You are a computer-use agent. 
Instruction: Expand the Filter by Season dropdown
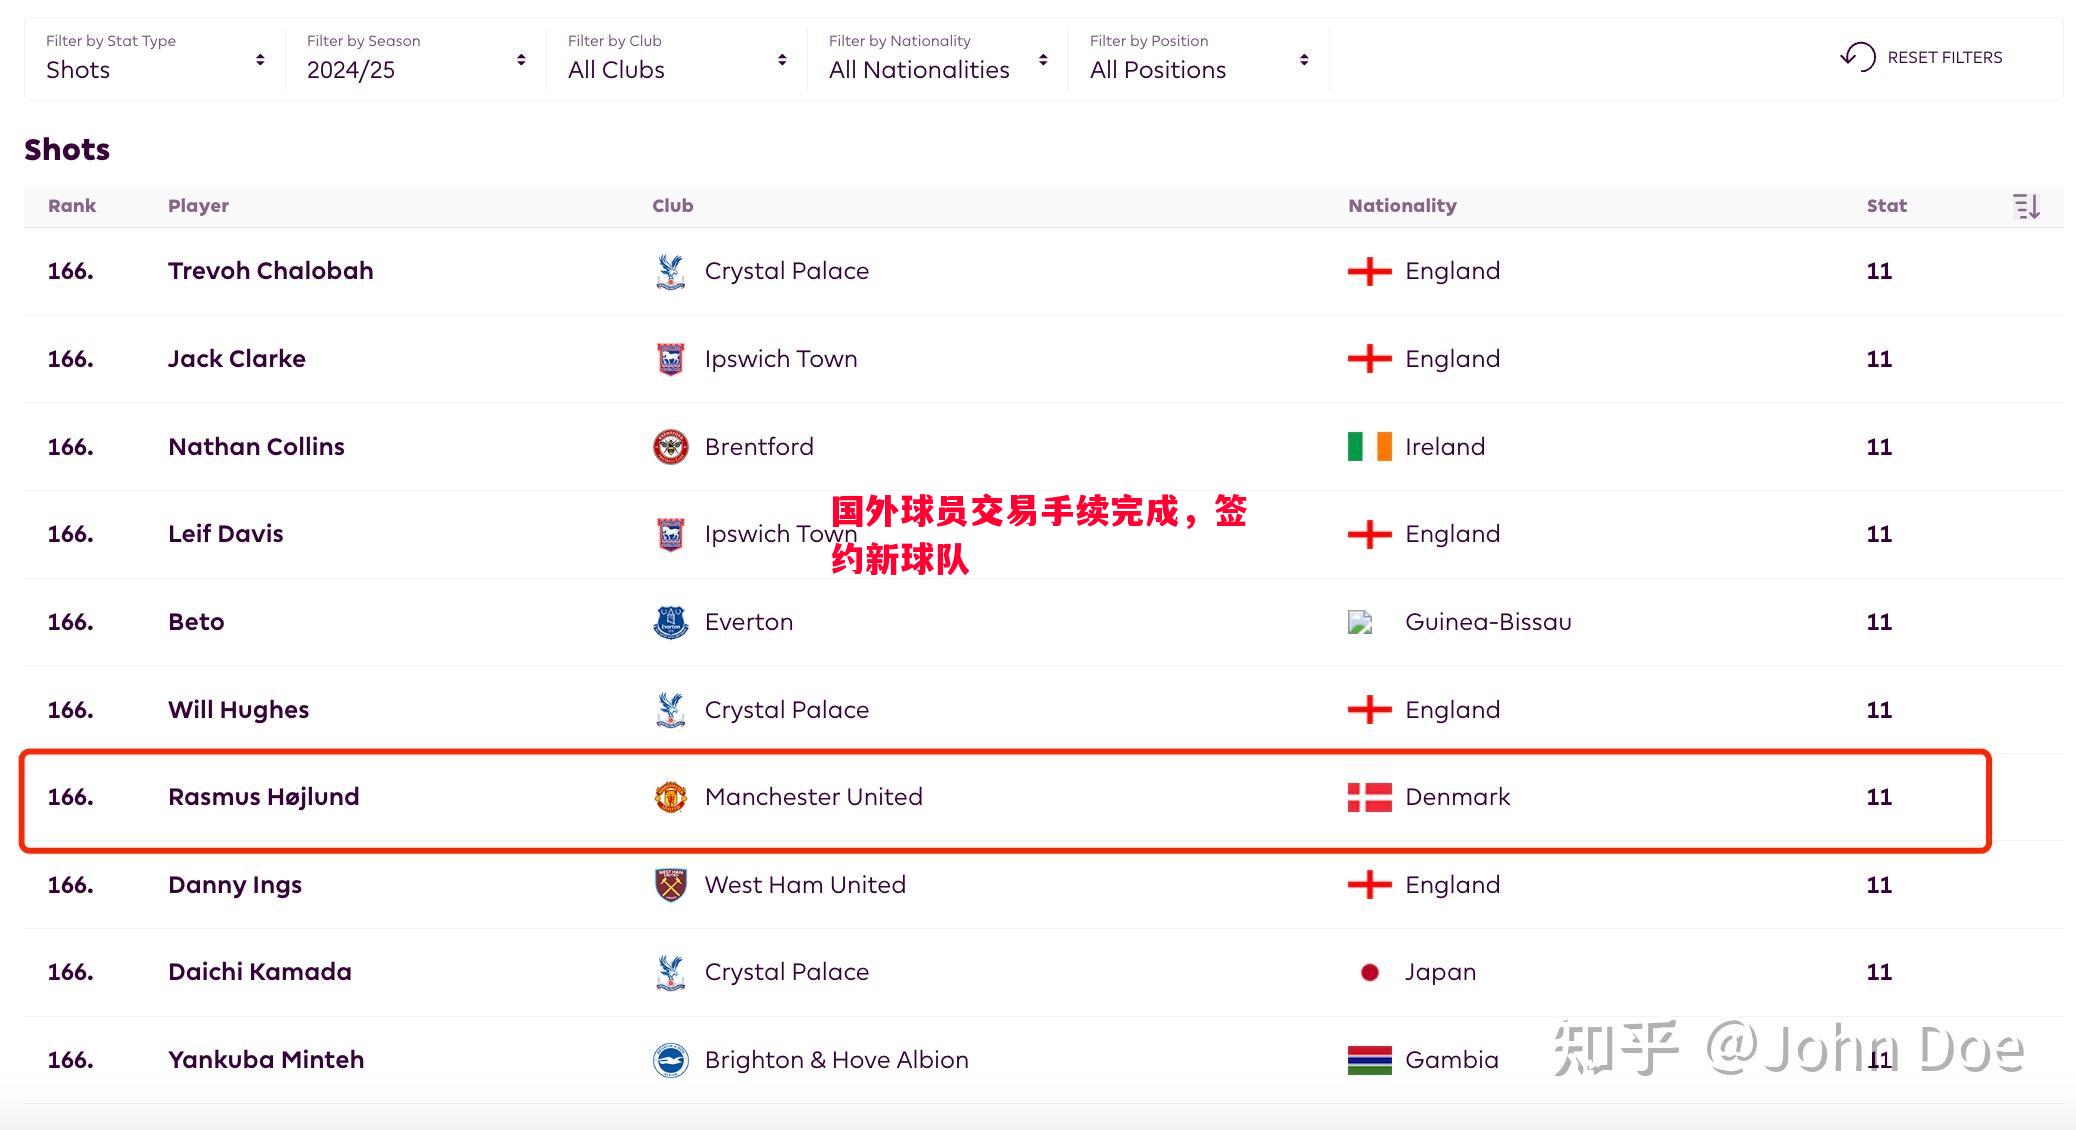(x=416, y=59)
